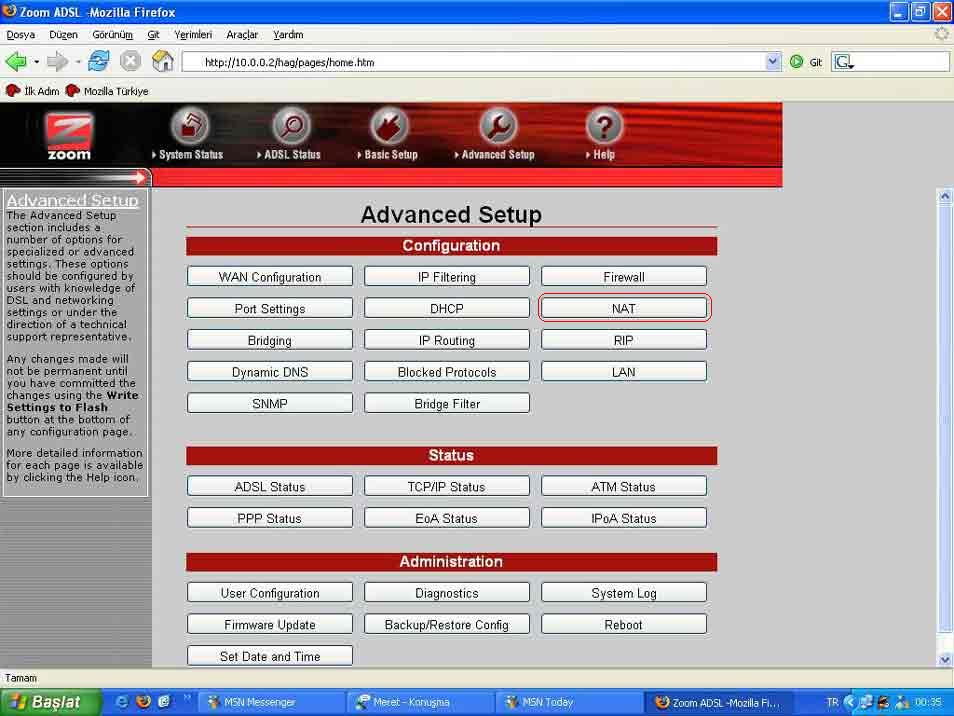
Task: Open the Mozilla Türkiye bookmark
Action: pyautogui.click(x=106, y=91)
